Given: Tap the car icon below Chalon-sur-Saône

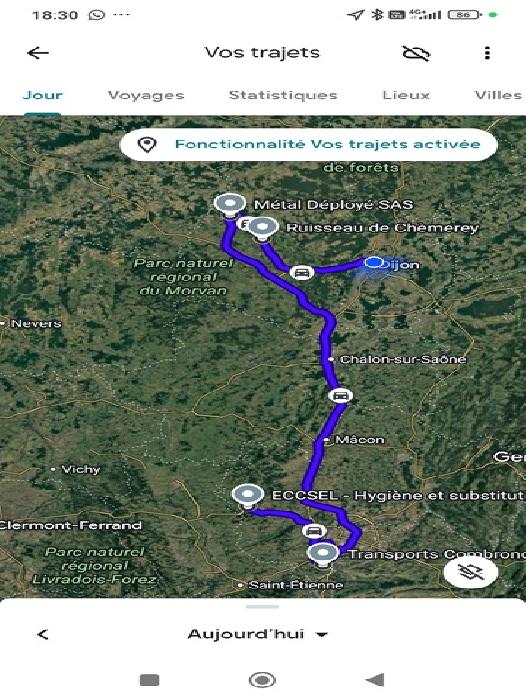Looking at the screenshot, I should 341,396.
